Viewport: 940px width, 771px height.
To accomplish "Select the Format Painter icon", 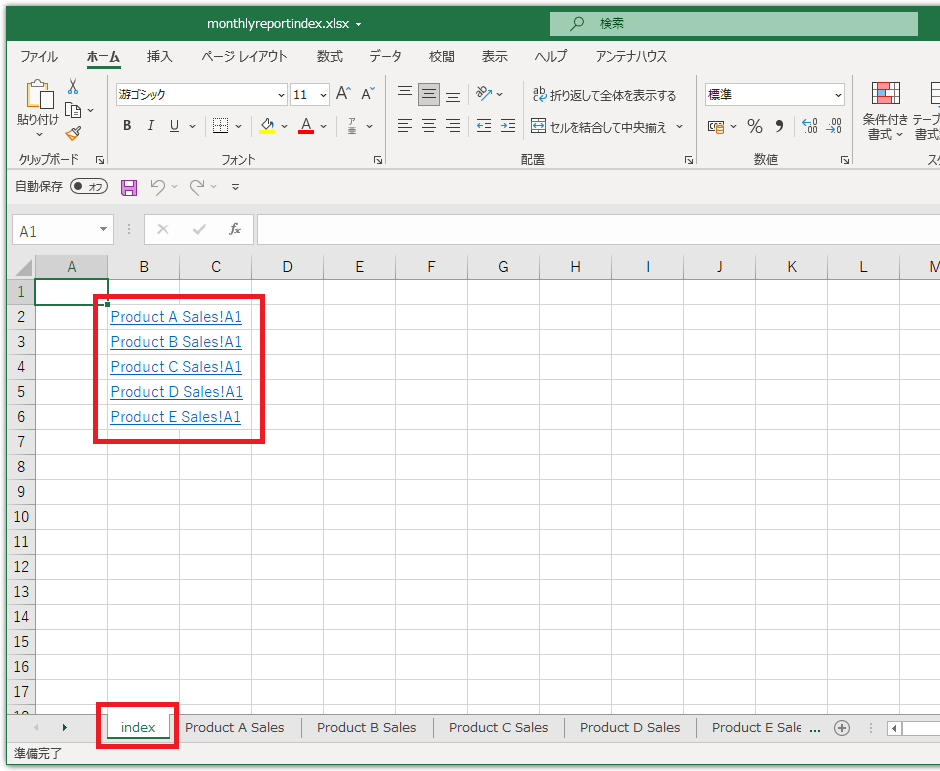I will (74, 133).
